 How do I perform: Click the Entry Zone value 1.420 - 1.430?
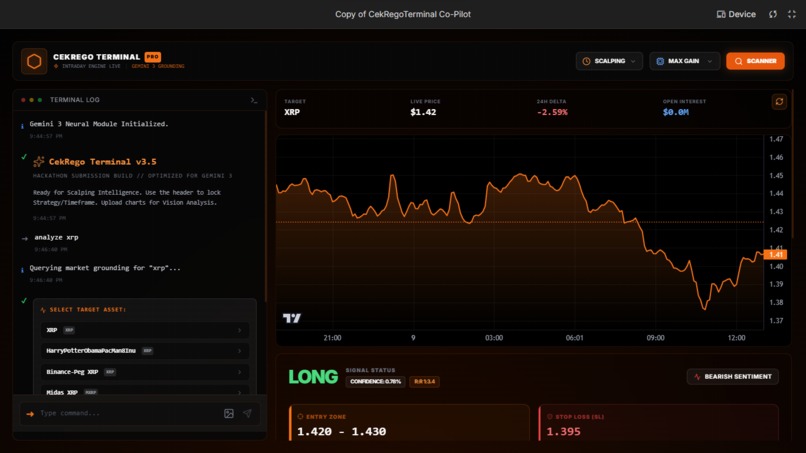341,431
